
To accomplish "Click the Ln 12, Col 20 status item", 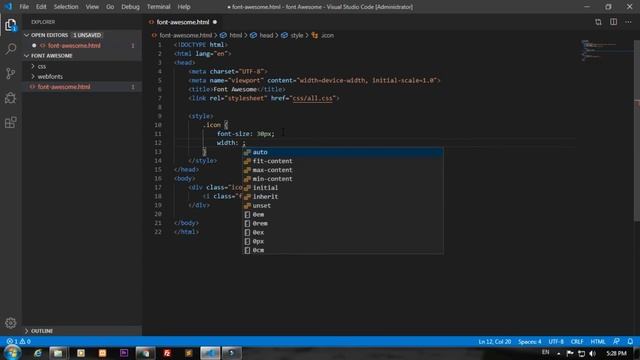I will [494, 342].
